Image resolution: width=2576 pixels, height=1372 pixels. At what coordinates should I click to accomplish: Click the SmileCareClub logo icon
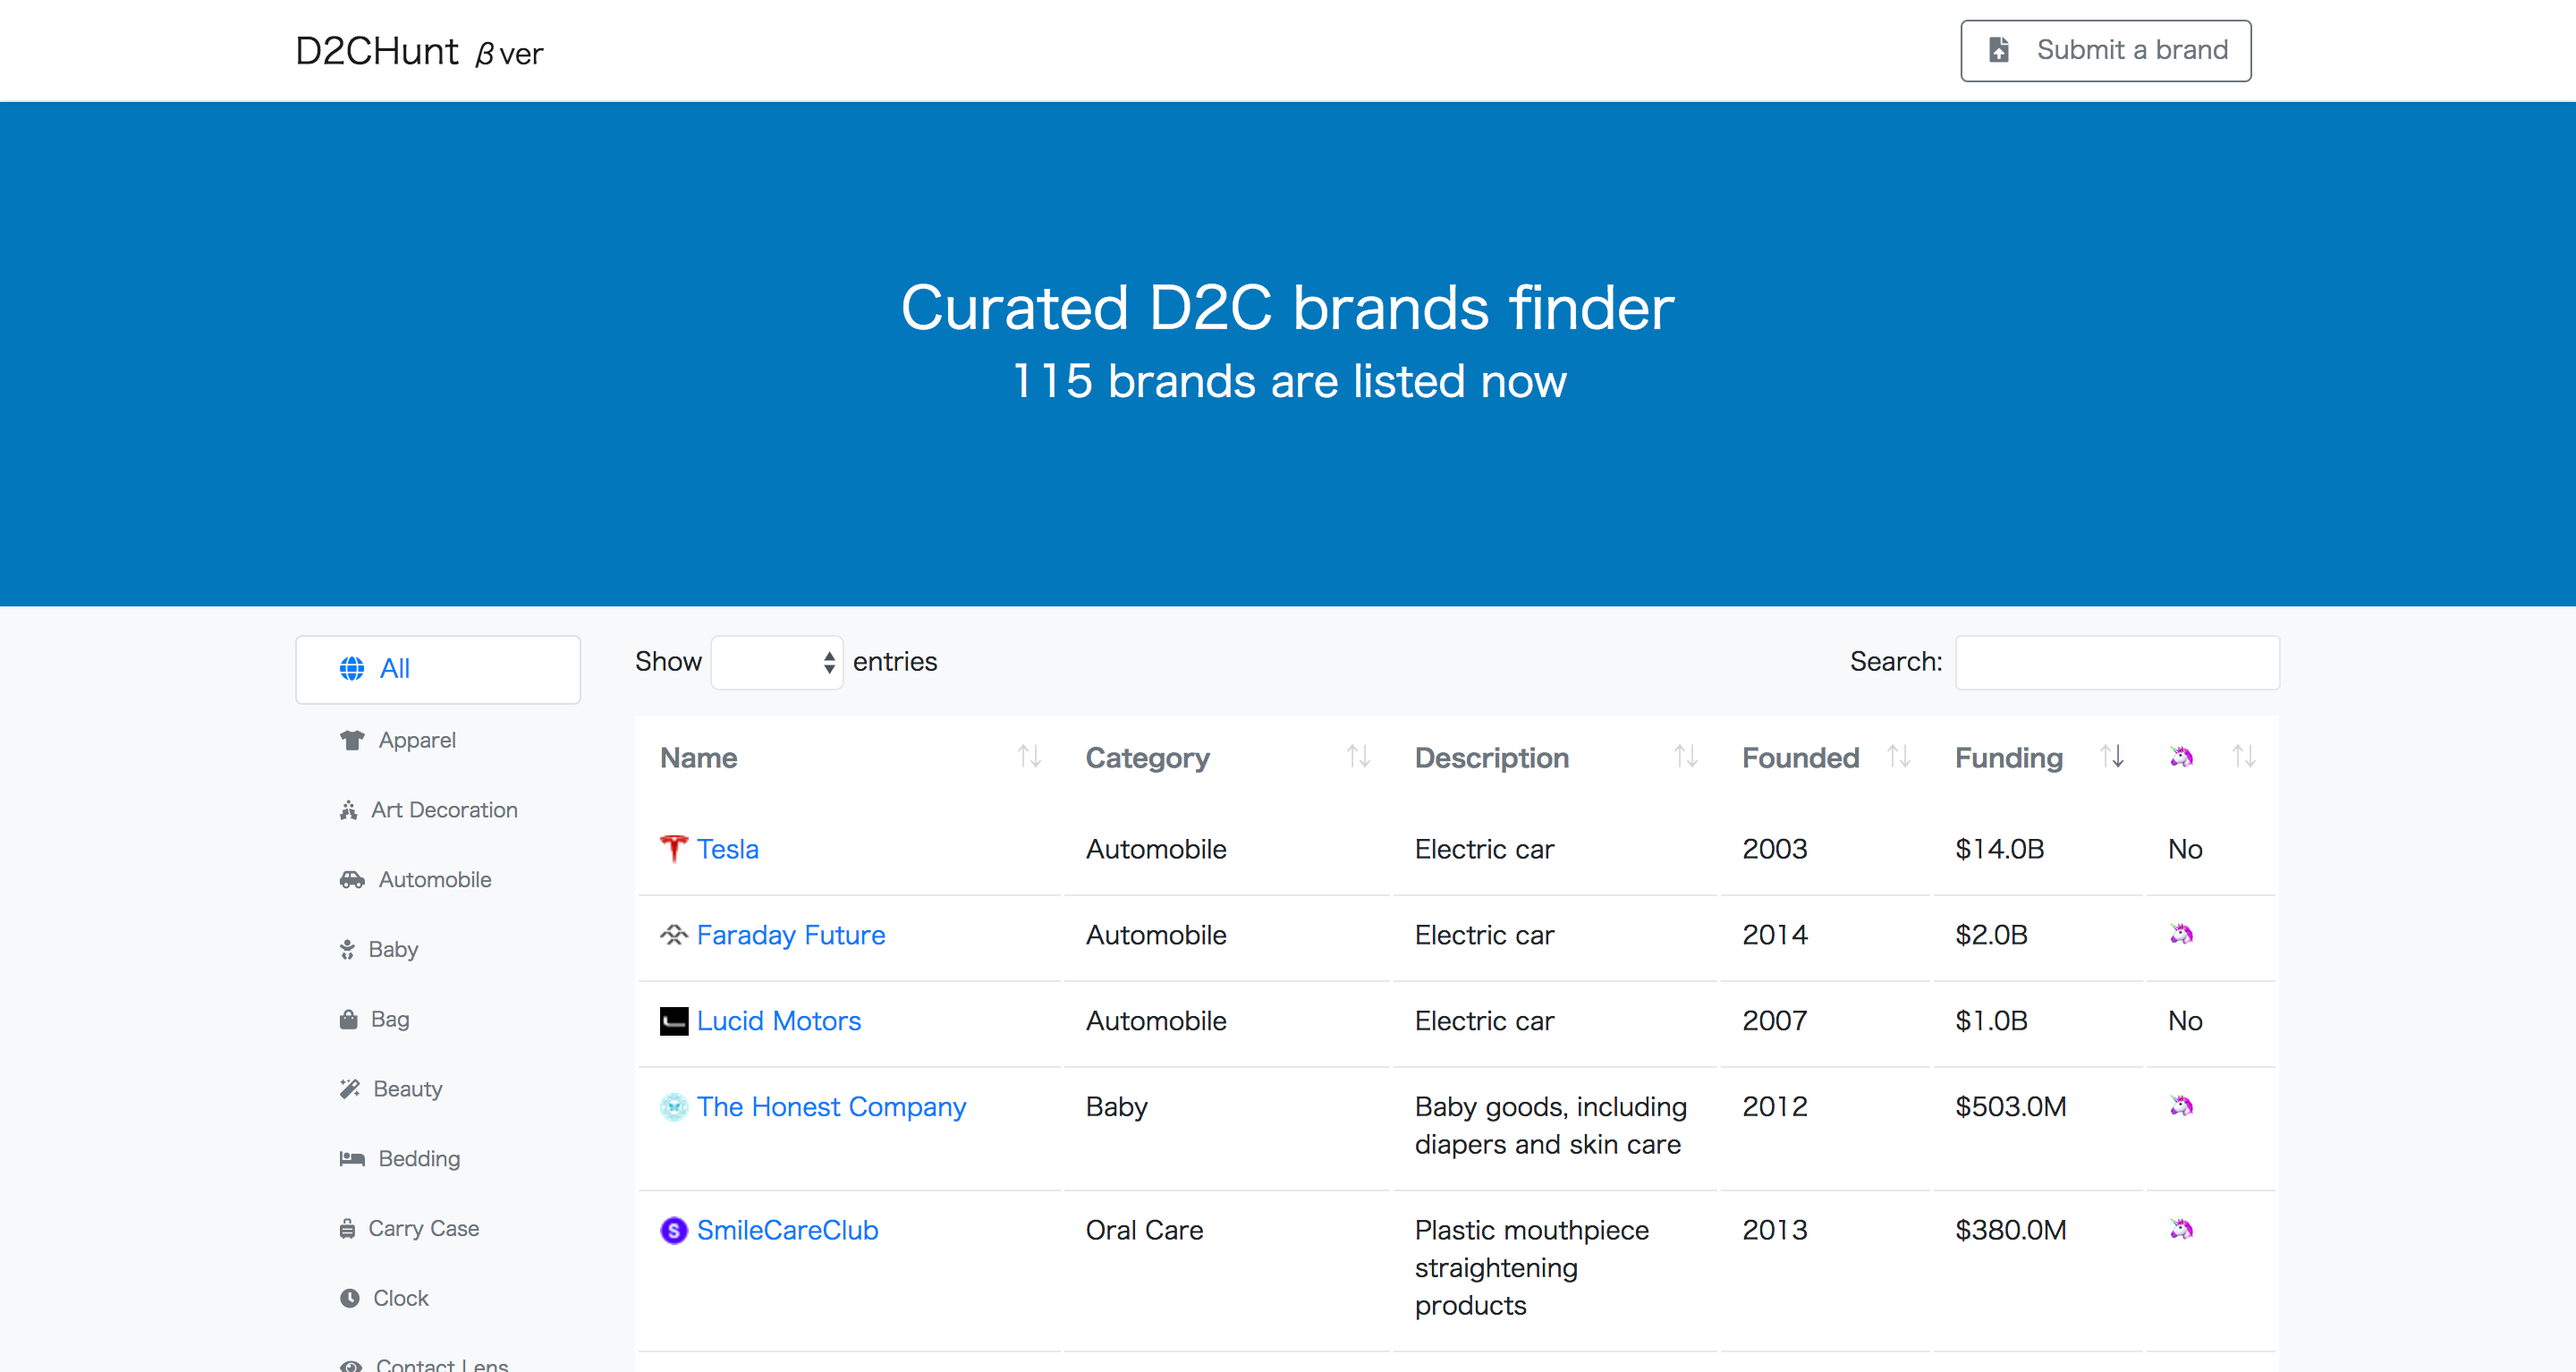(x=673, y=1230)
